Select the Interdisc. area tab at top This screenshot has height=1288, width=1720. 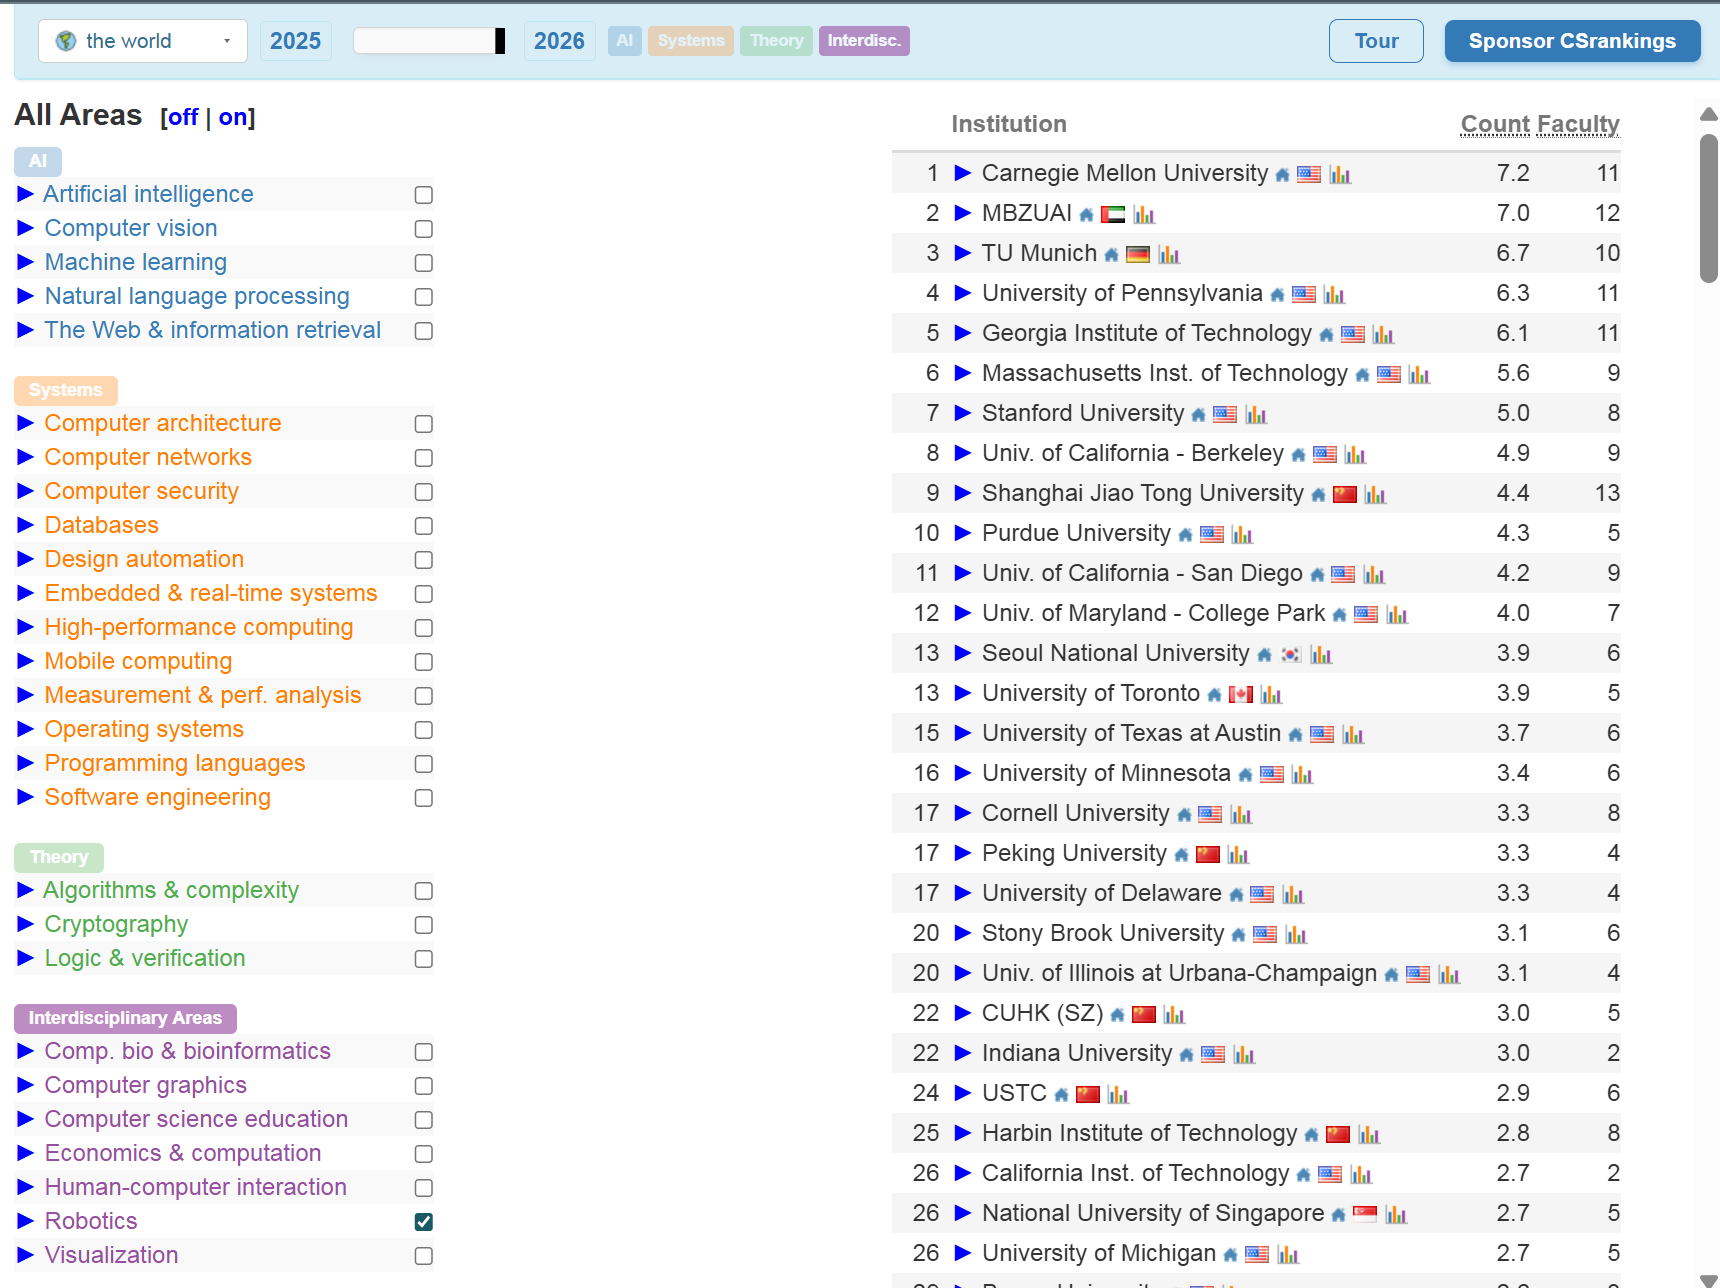click(x=864, y=41)
